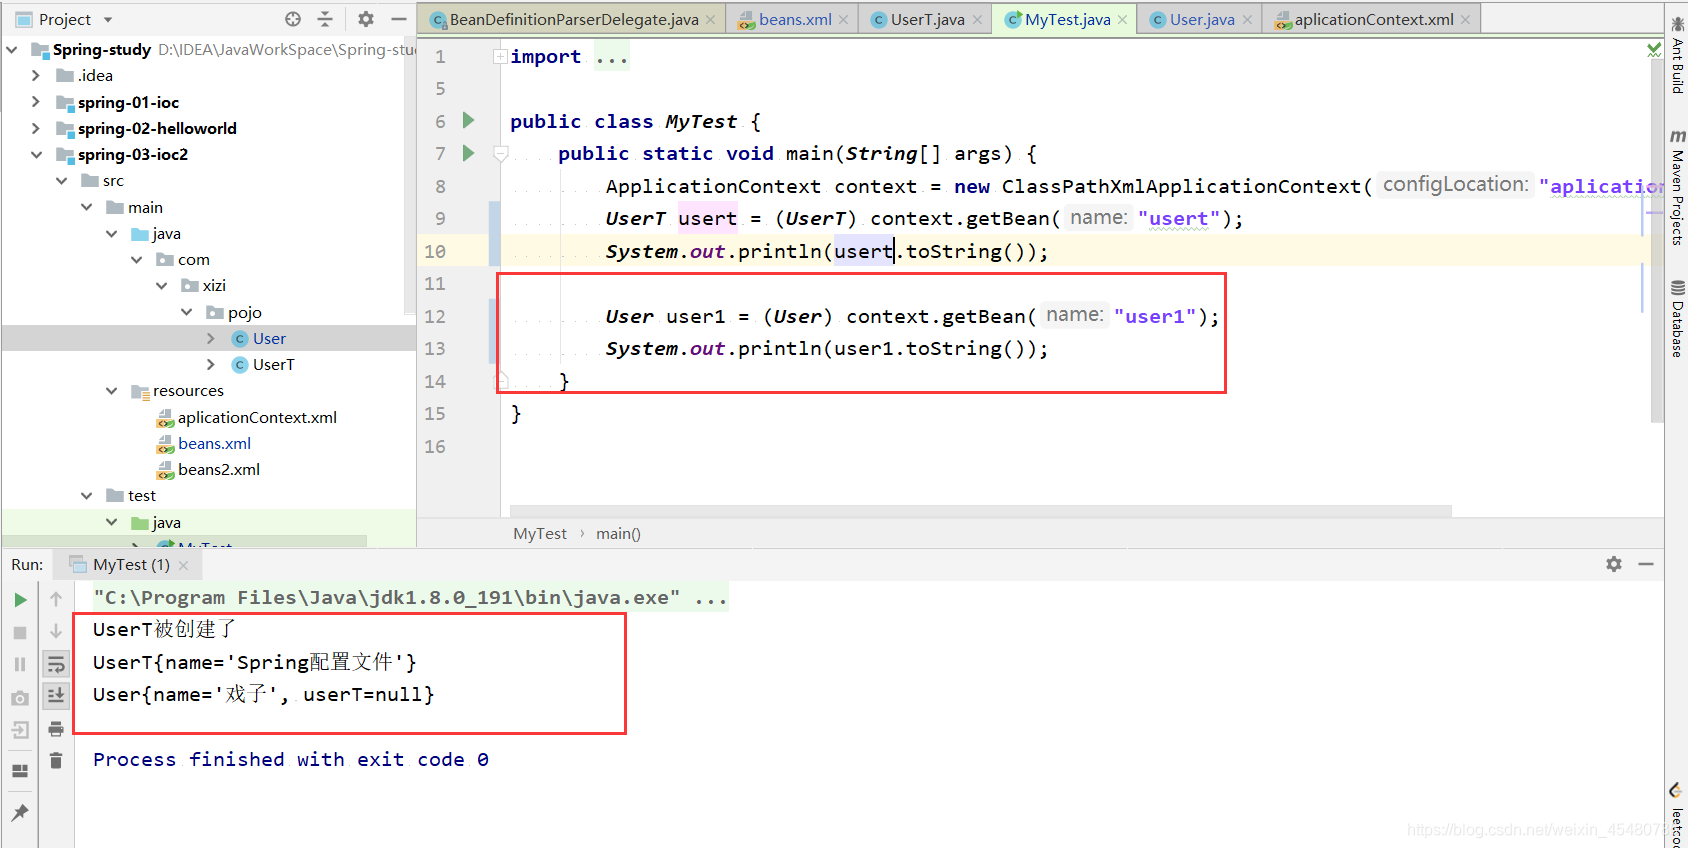Click the main() breadcrumb
Viewport: 1688px width, 848px height.
[x=618, y=534]
